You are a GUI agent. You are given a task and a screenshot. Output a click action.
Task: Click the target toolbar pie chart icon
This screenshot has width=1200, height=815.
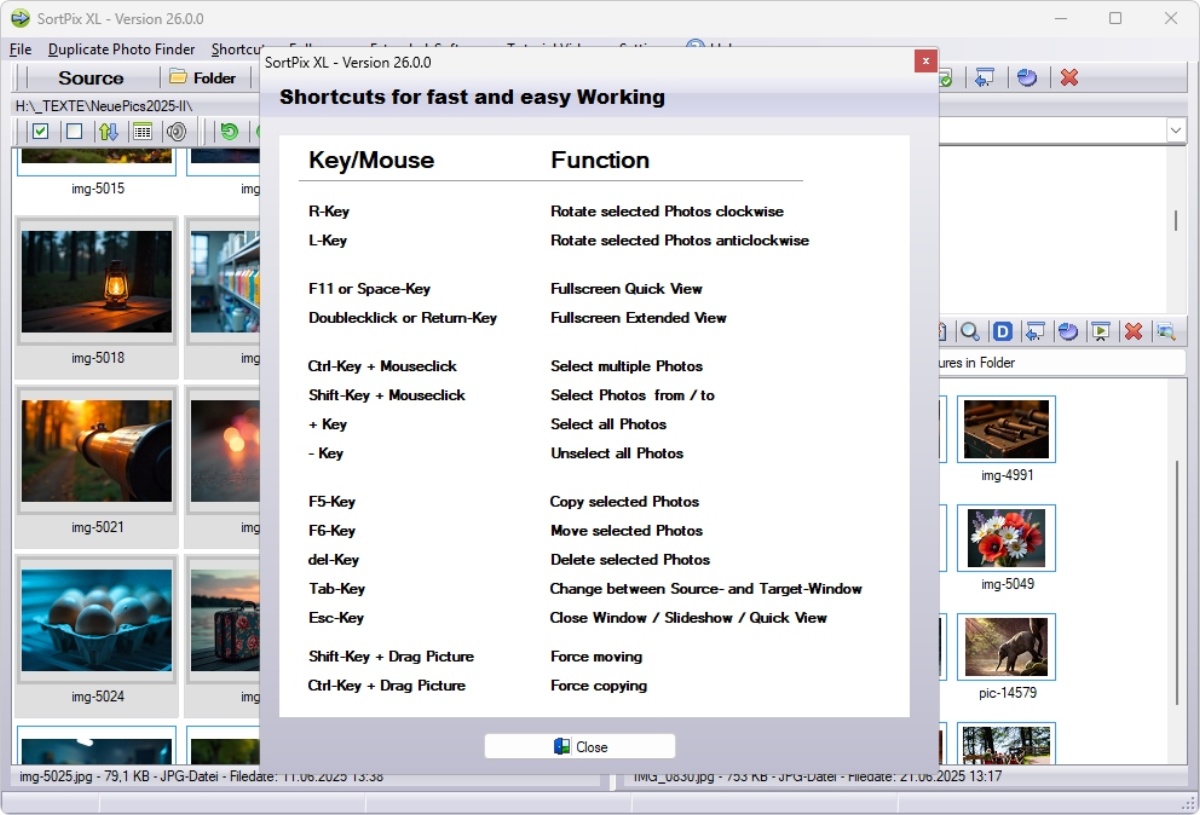click(1068, 331)
